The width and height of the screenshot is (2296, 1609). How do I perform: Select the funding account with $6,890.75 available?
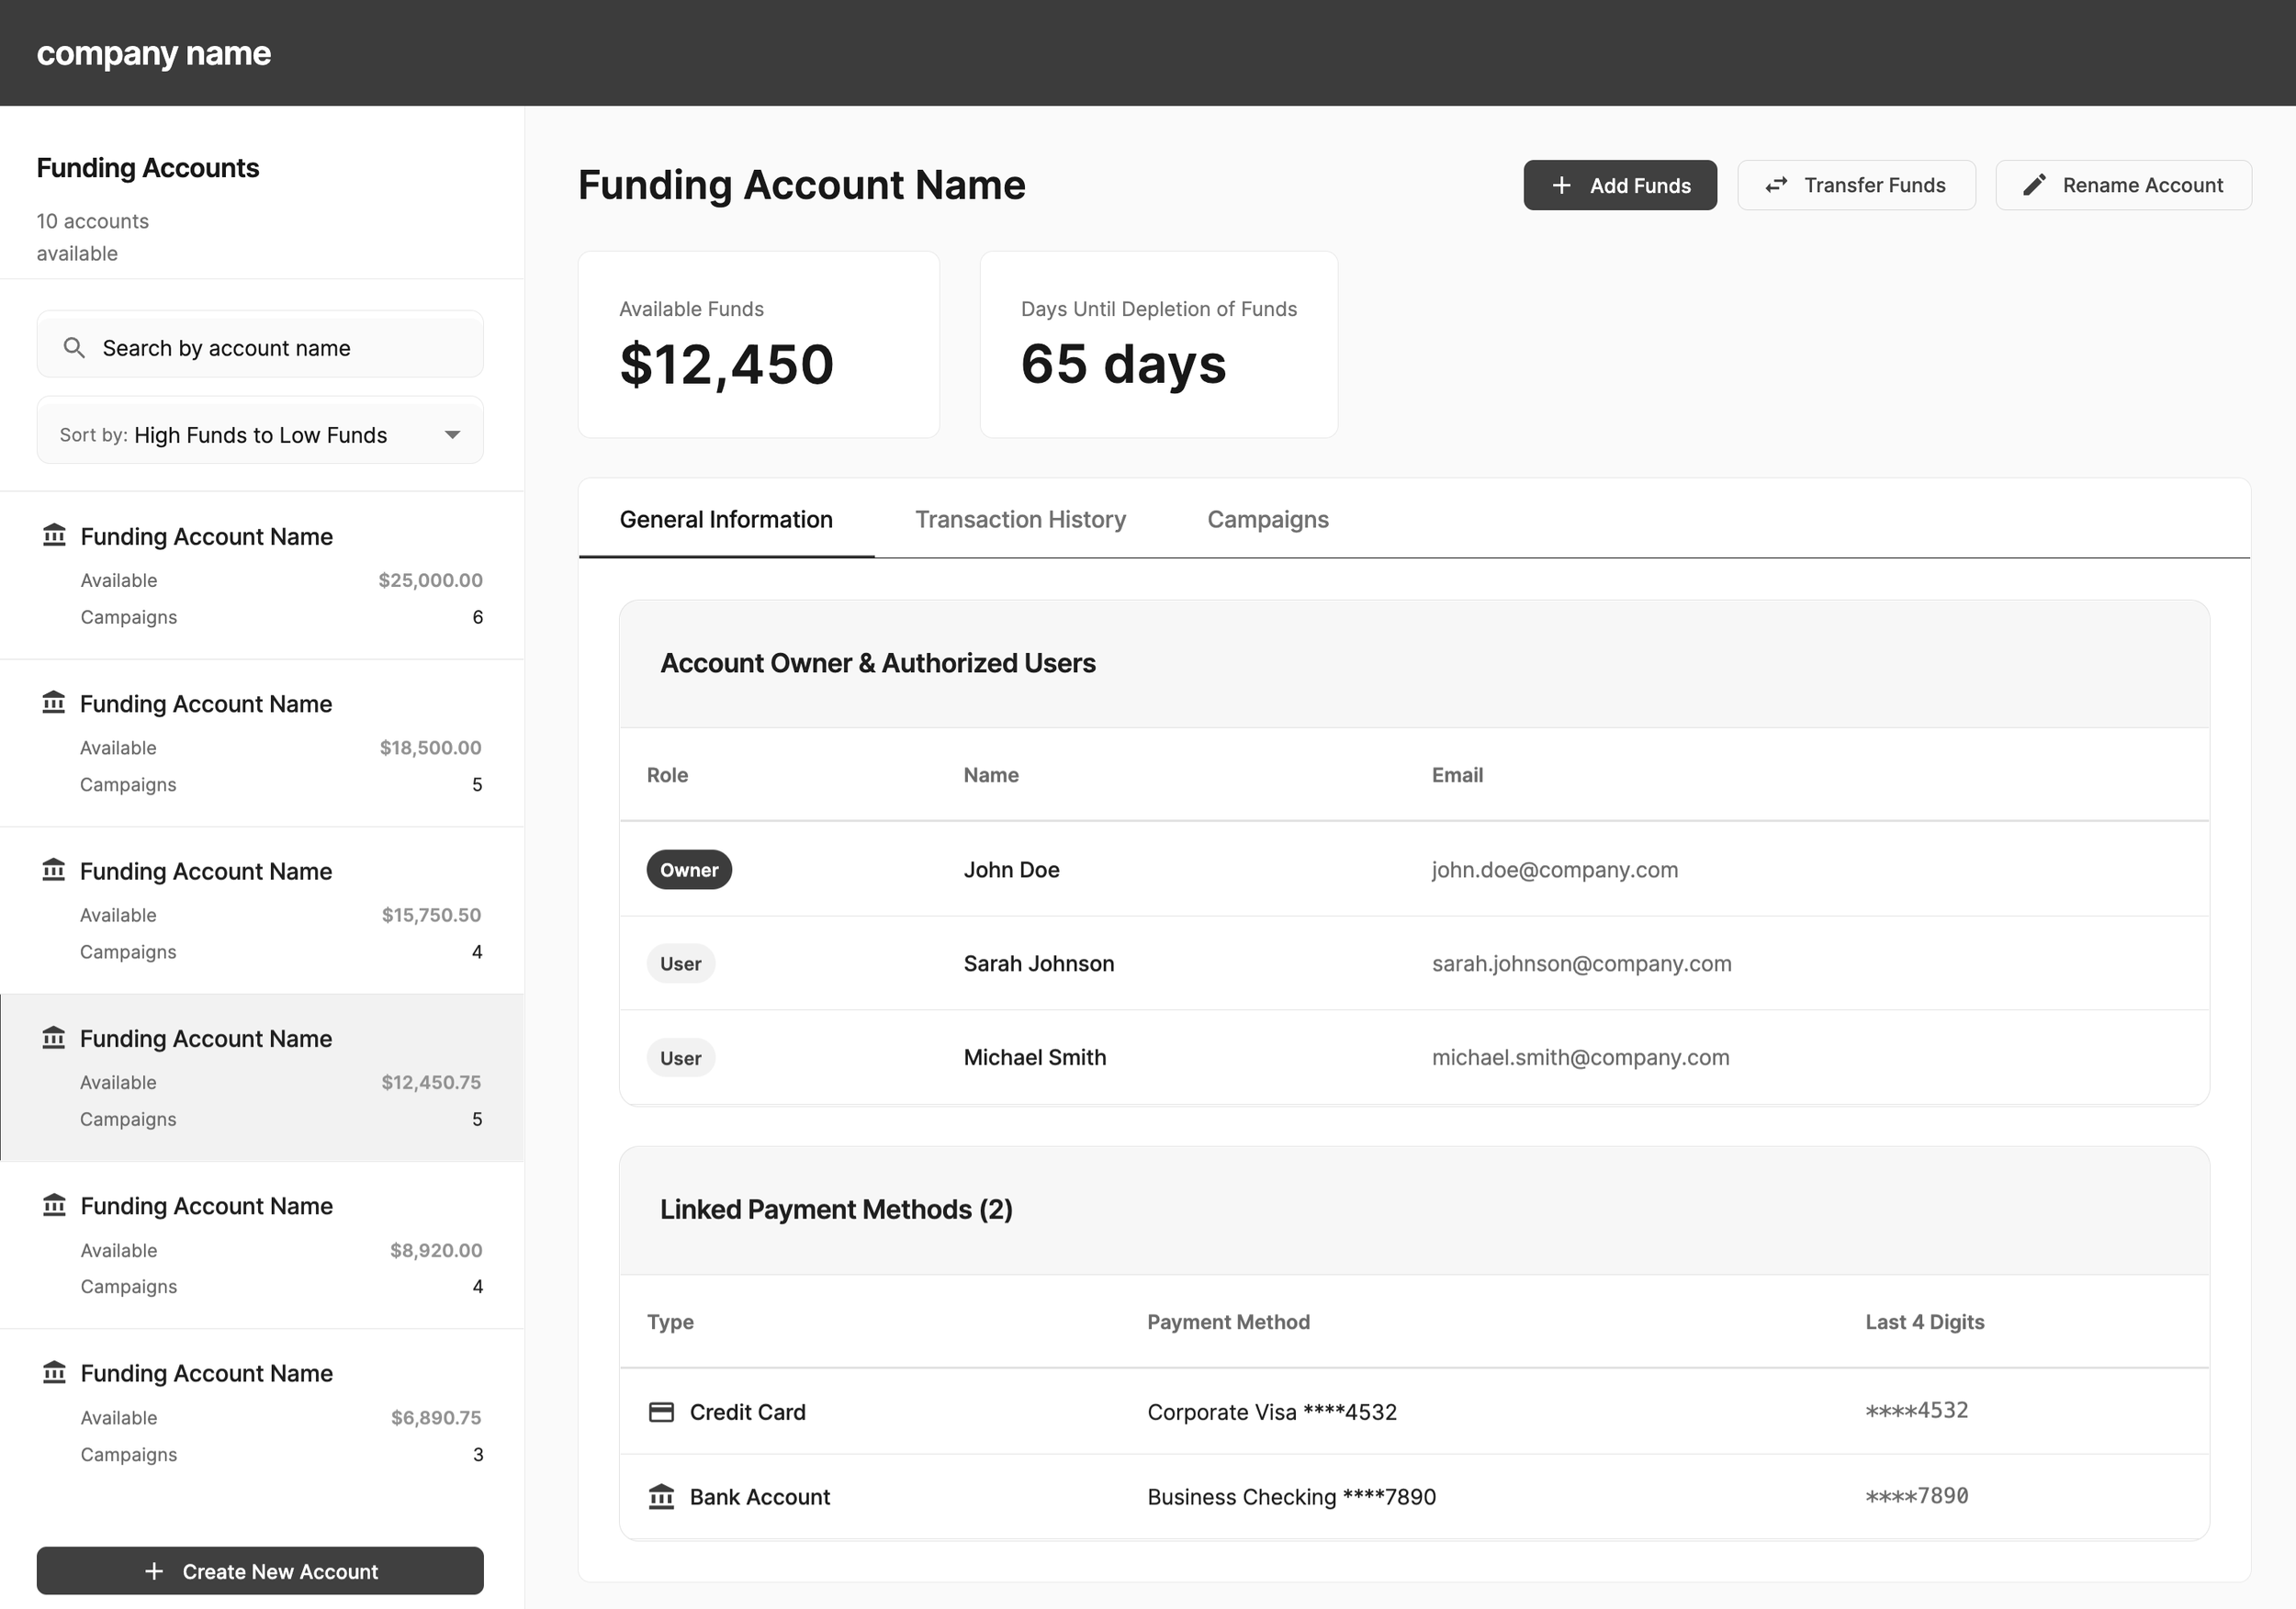[x=259, y=1412]
